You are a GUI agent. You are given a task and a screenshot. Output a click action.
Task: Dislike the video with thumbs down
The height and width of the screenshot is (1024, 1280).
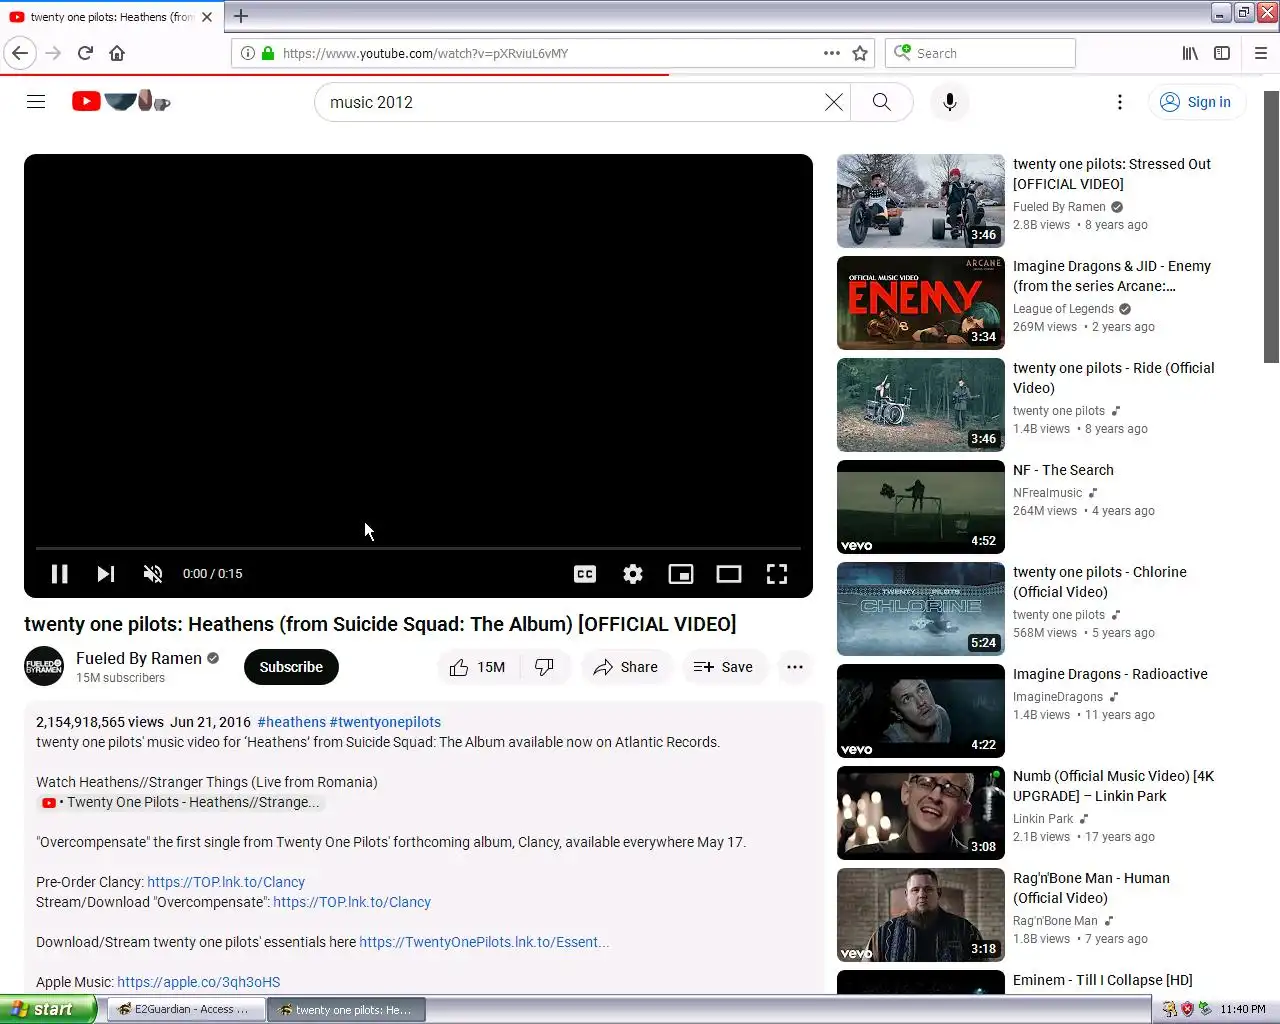(545, 667)
